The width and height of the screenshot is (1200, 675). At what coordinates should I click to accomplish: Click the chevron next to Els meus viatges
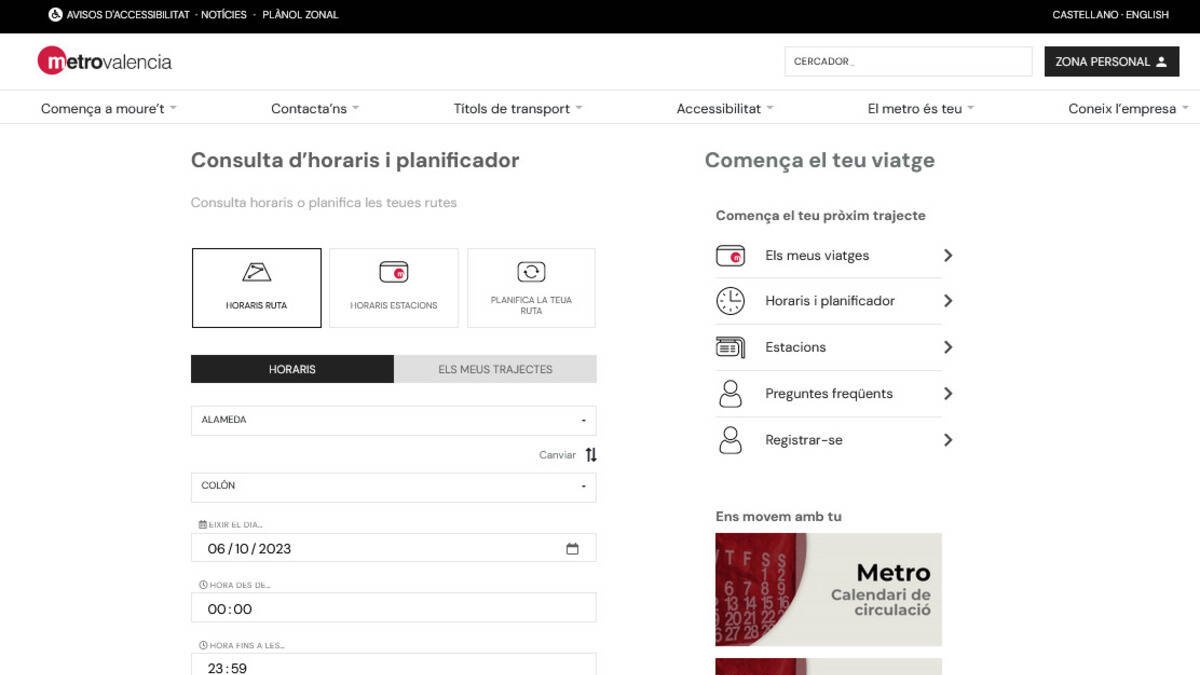pyautogui.click(x=948, y=256)
